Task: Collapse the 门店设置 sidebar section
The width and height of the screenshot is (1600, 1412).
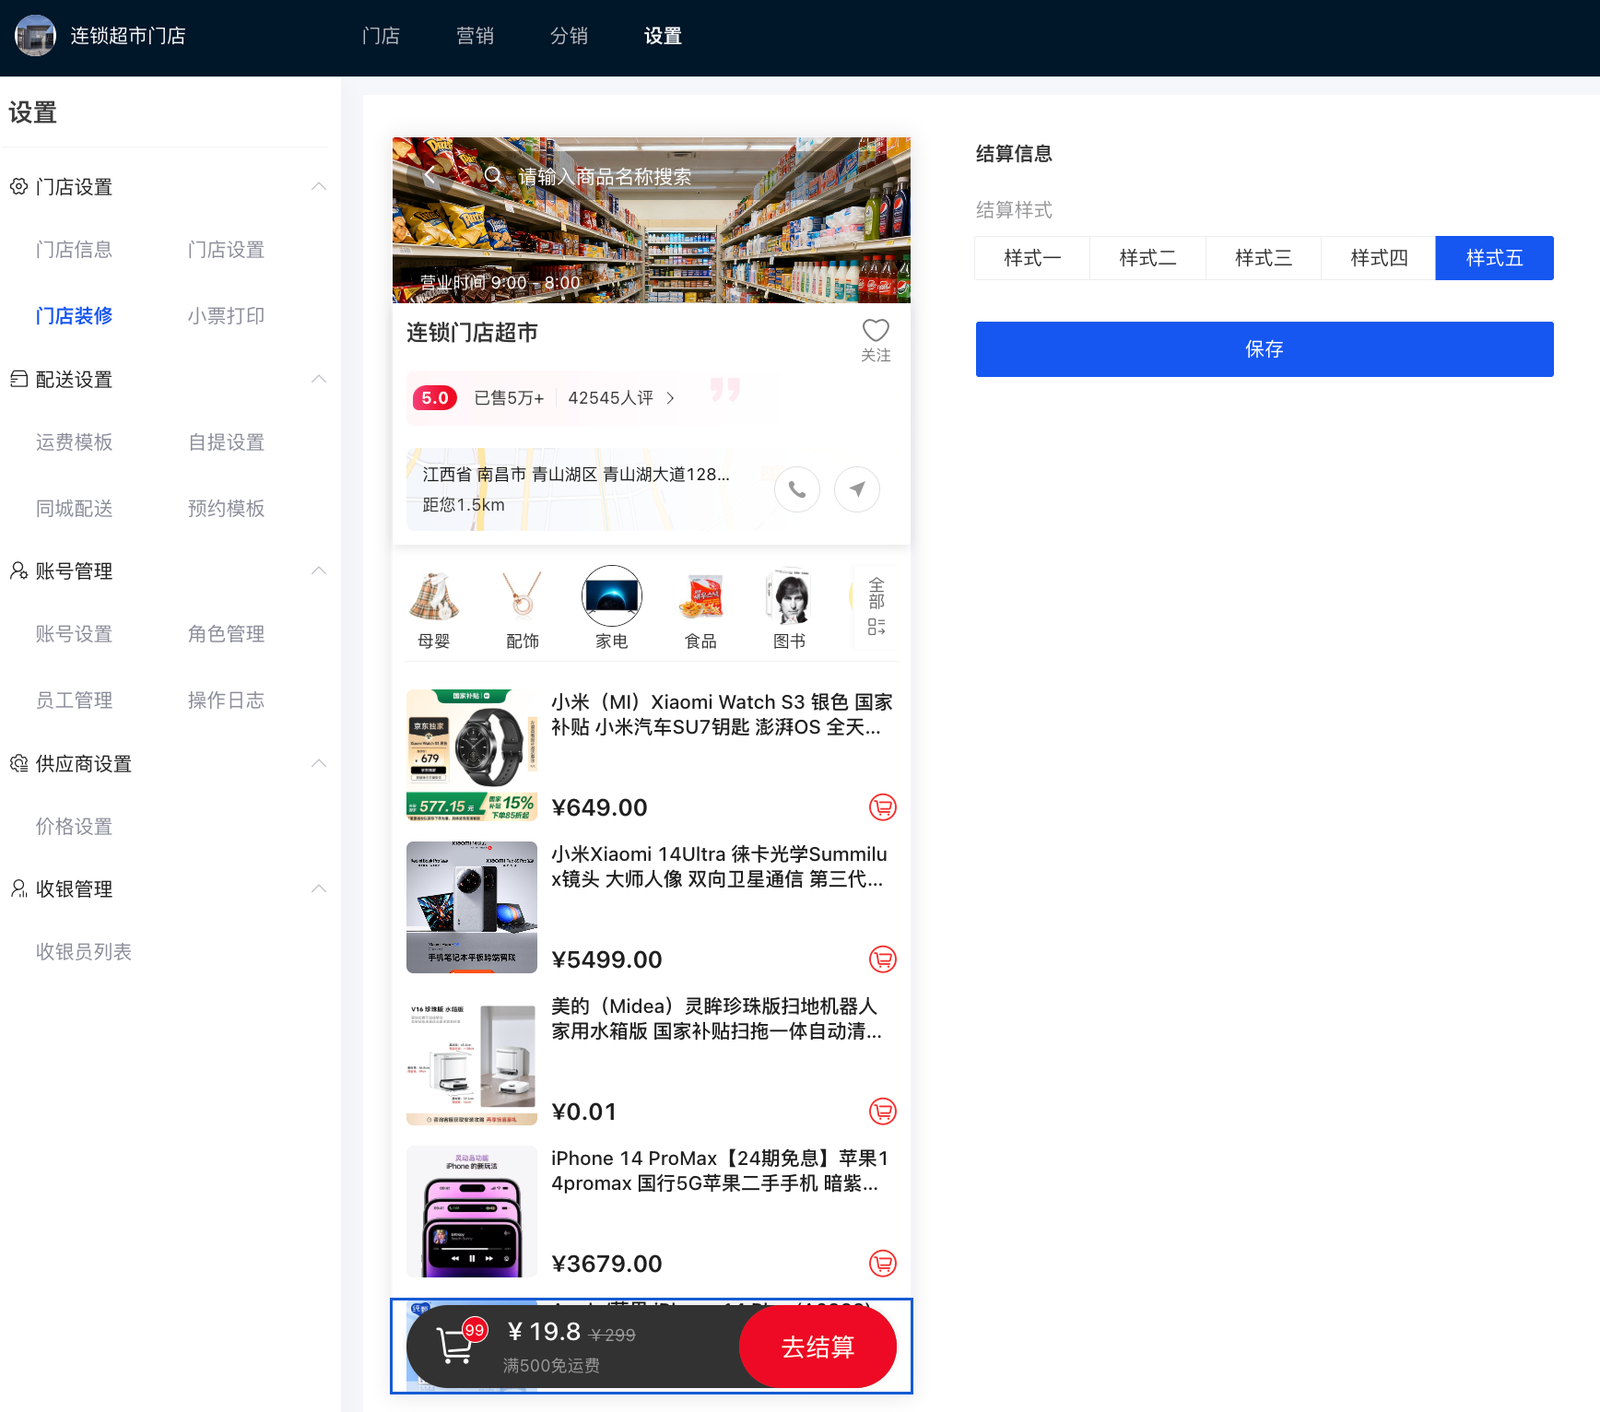Action: click(x=319, y=187)
